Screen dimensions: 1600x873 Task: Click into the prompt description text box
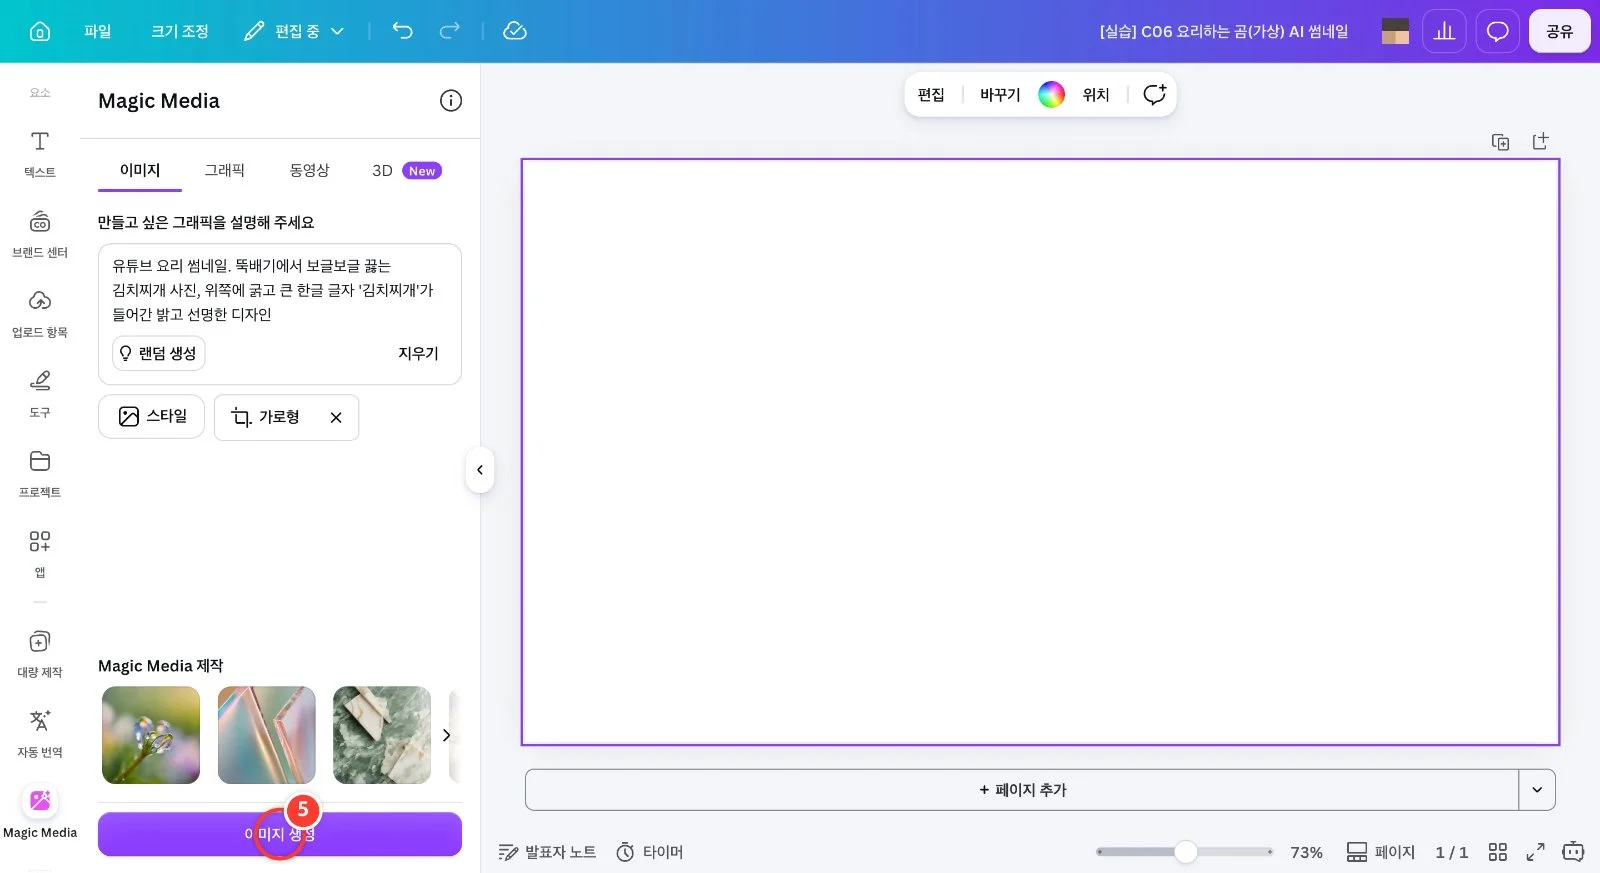click(x=279, y=290)
